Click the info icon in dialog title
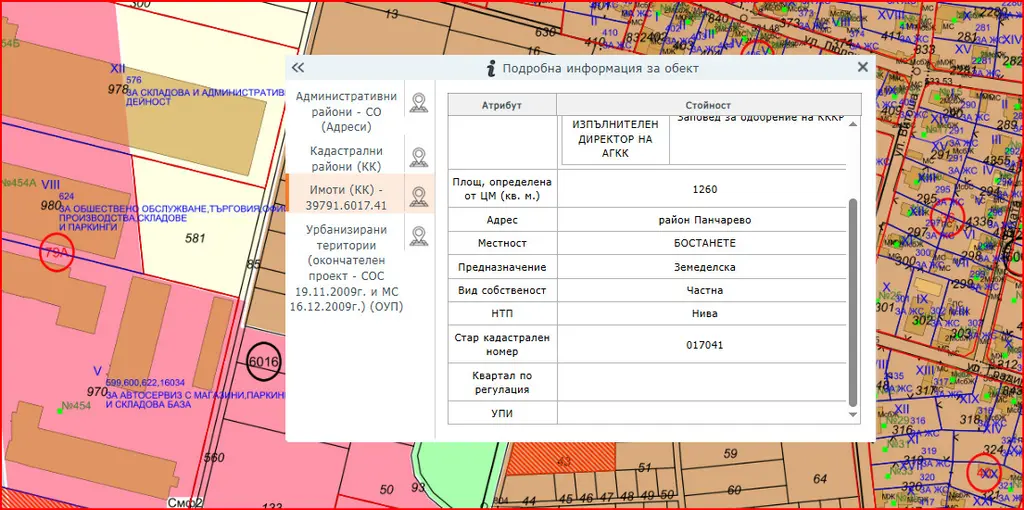The image size is (1024, 510). (x=490, y=68)
